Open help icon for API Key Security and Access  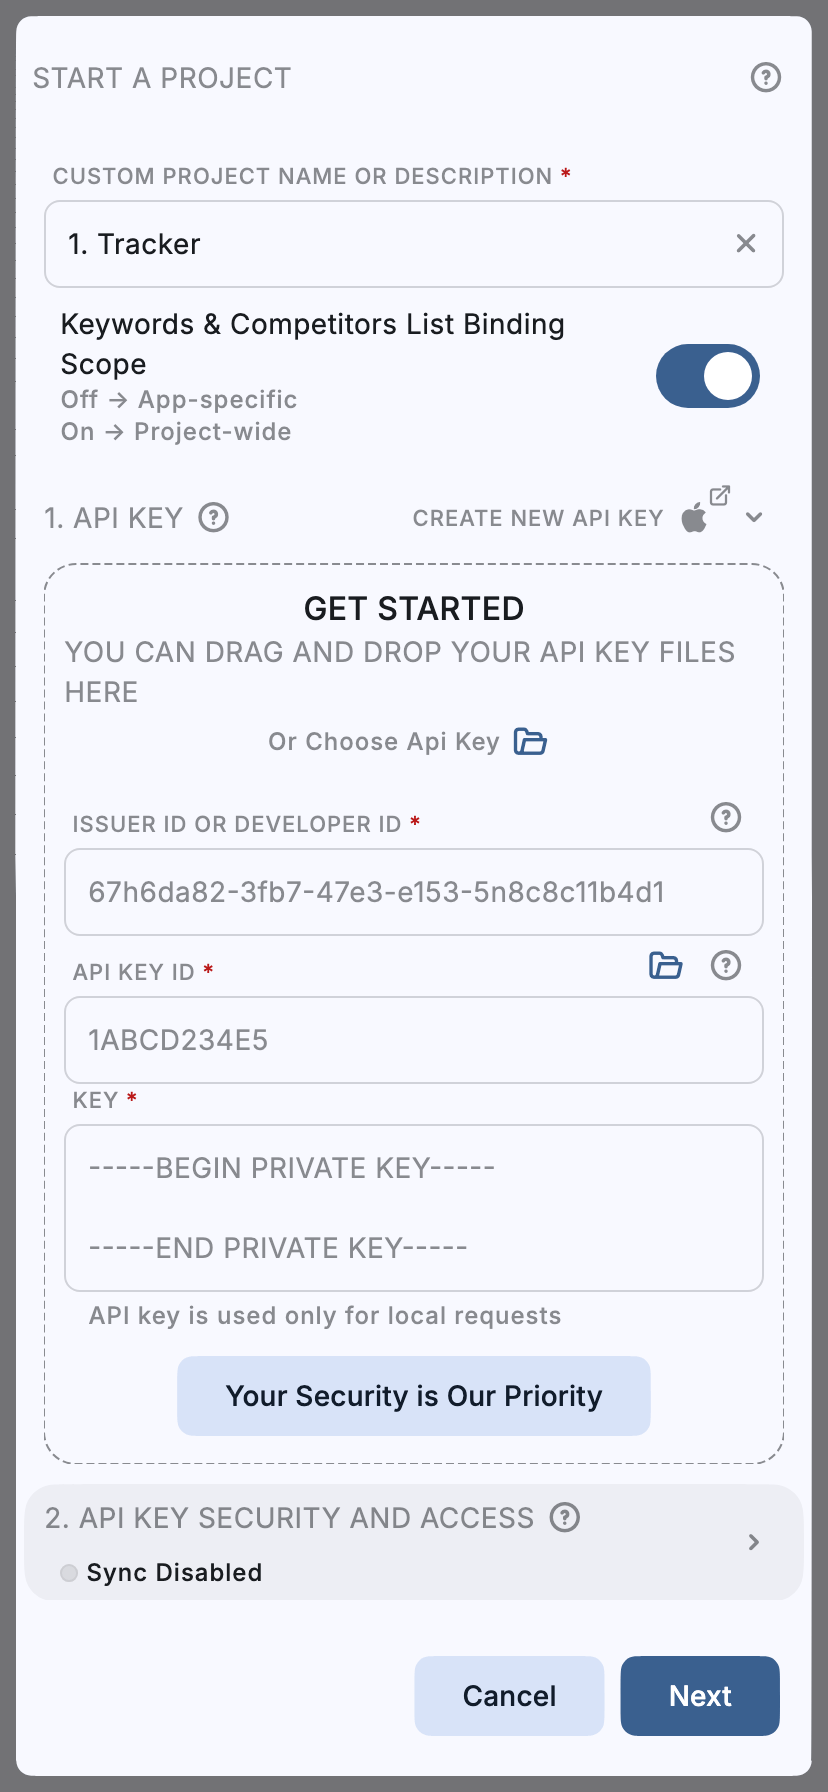click(x=565, y=1517)
